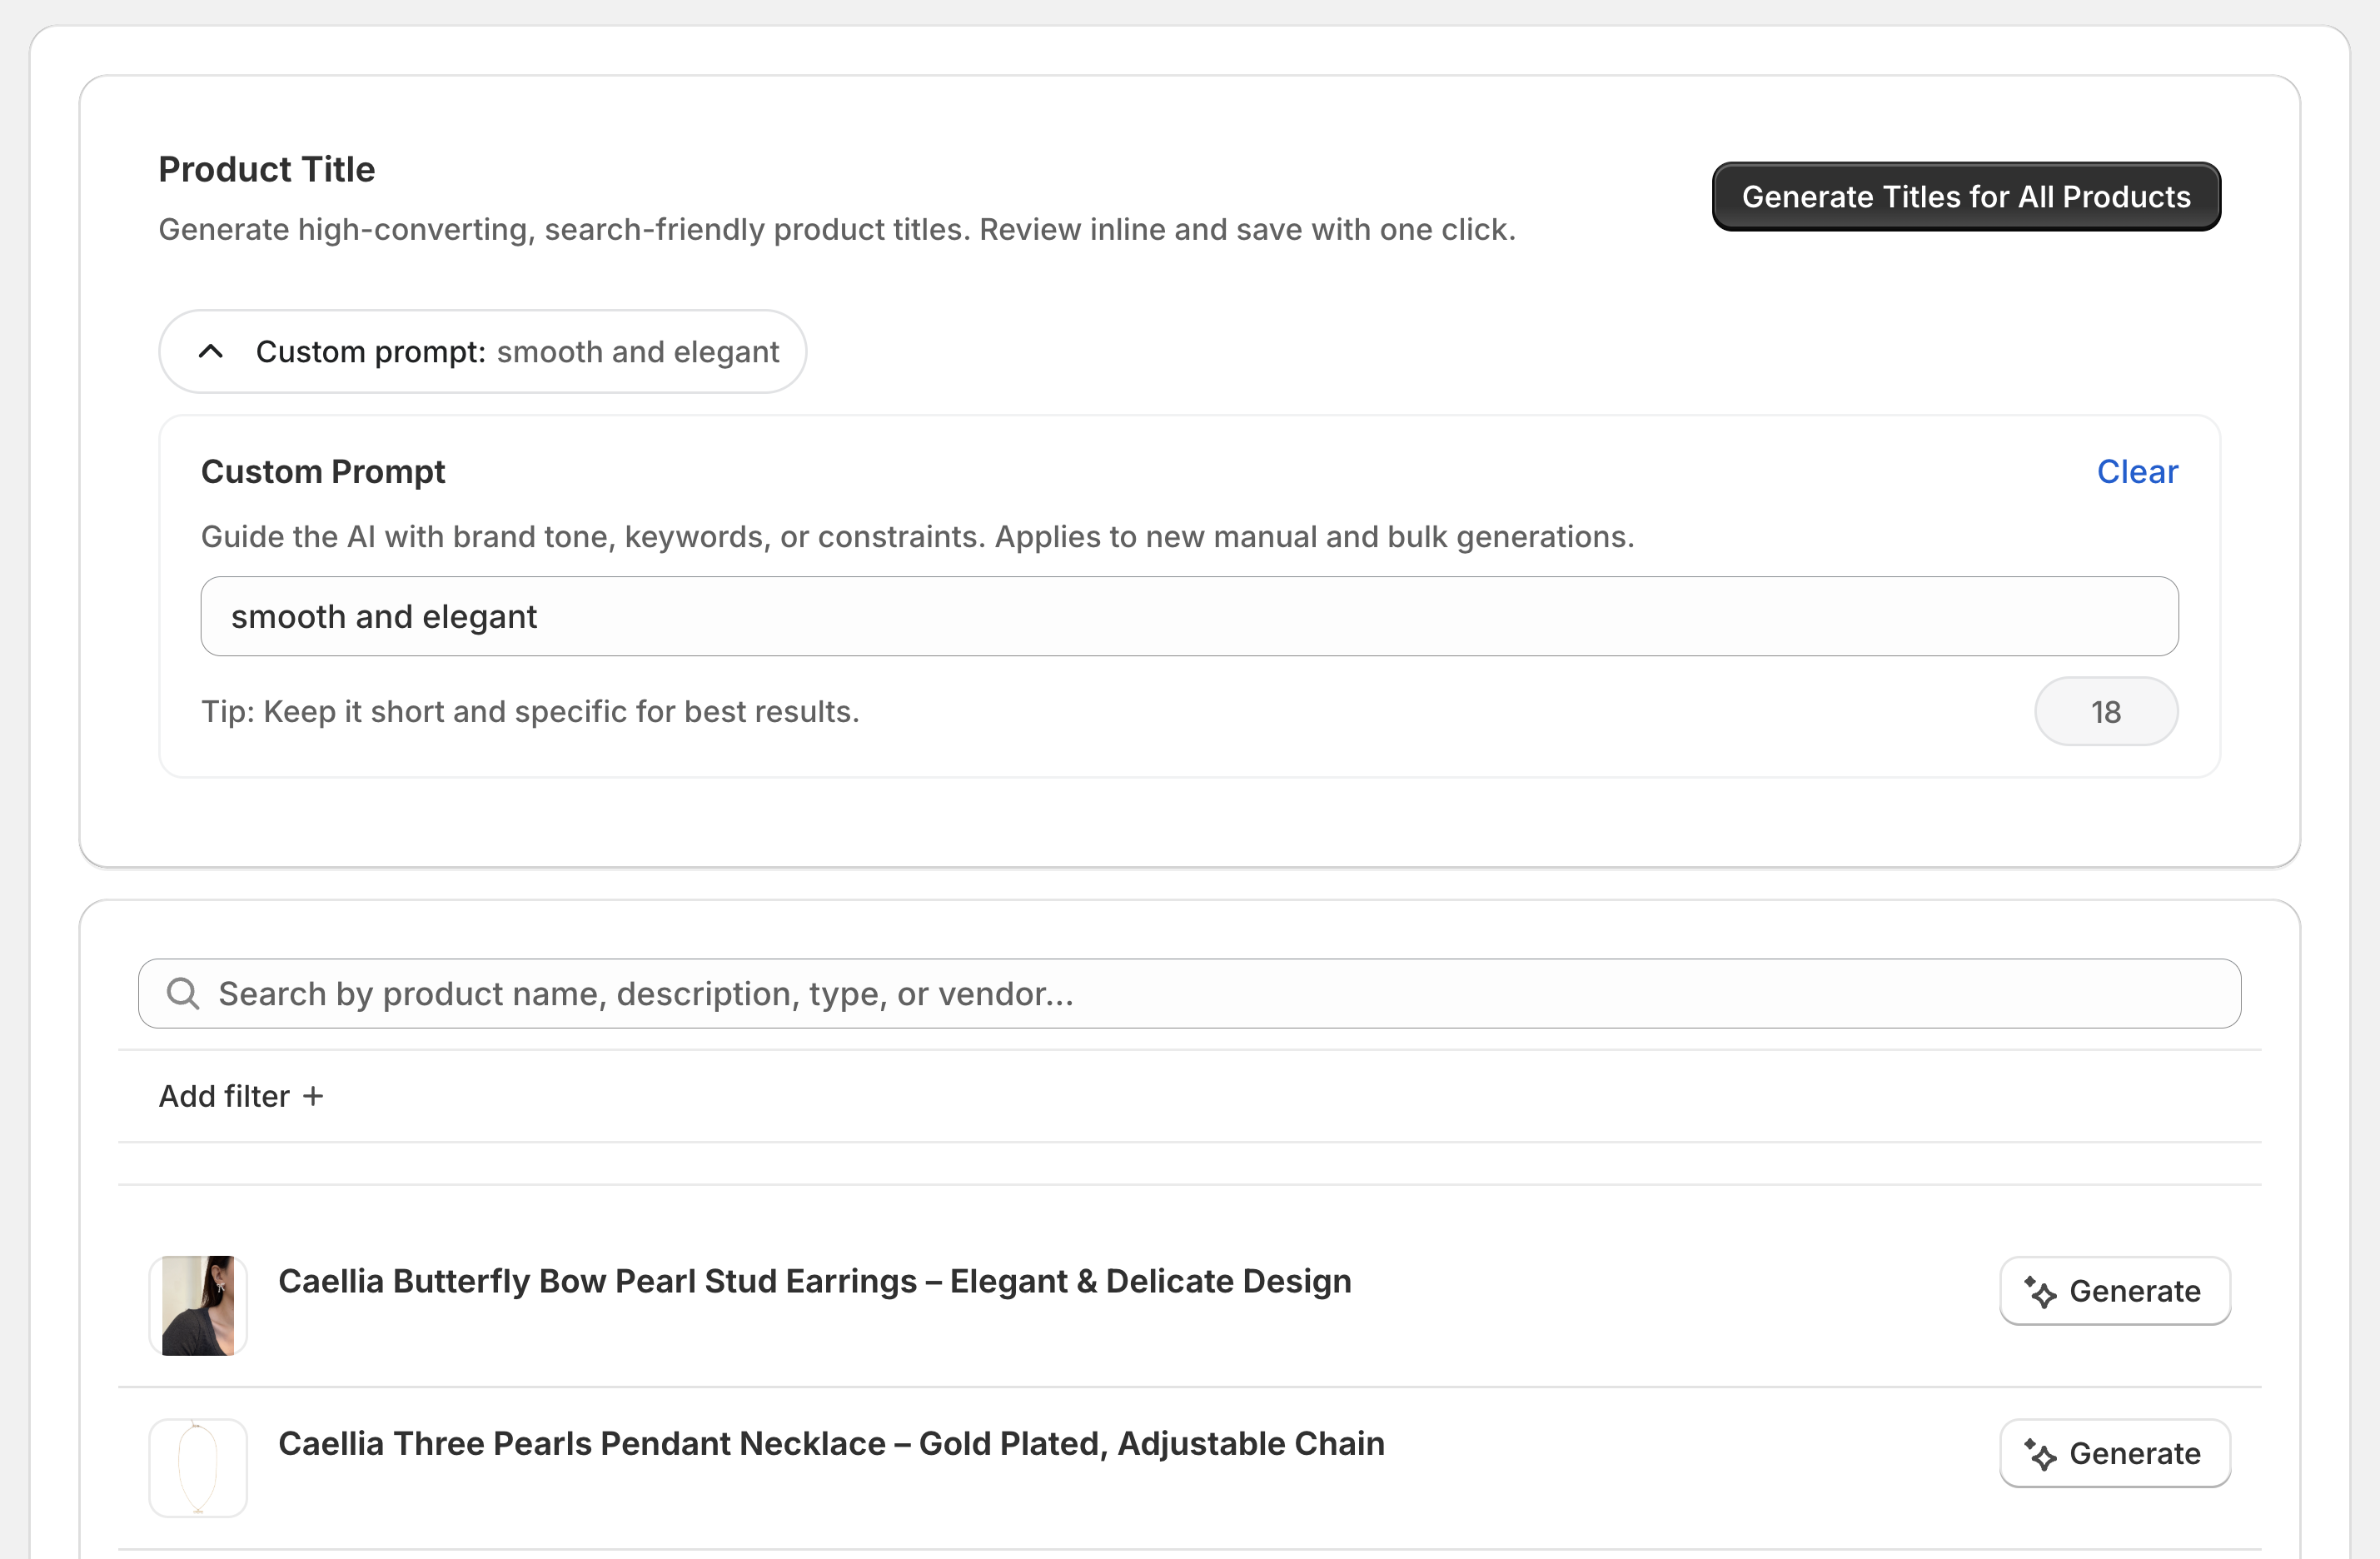
Task: Click the product search field
Action: 1189,993
